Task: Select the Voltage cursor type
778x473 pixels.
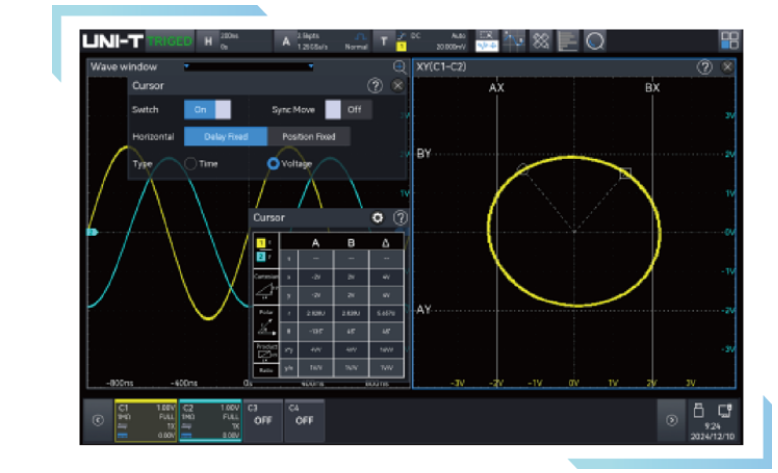Action: pyautogui.click(x=274, y=164)
